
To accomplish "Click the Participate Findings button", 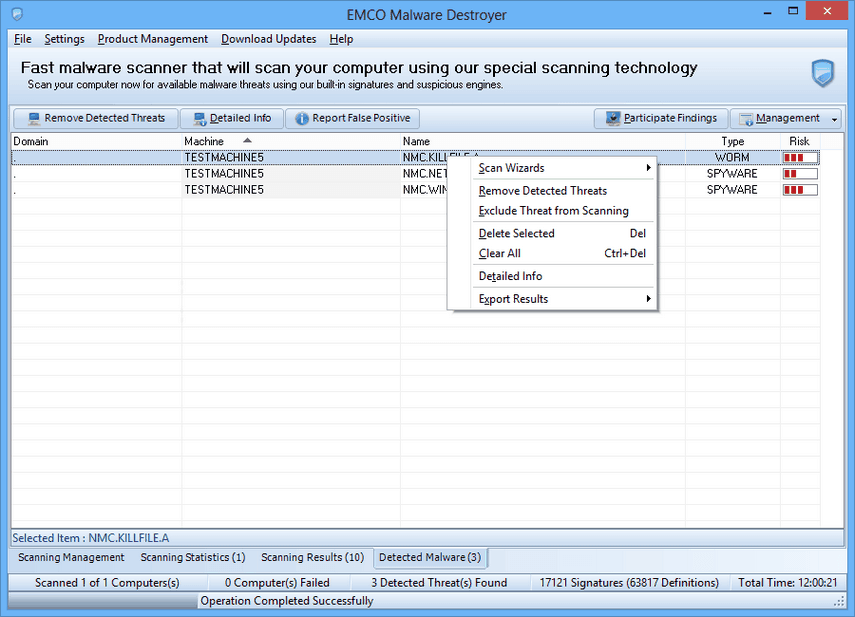I will tap(661, 118).
